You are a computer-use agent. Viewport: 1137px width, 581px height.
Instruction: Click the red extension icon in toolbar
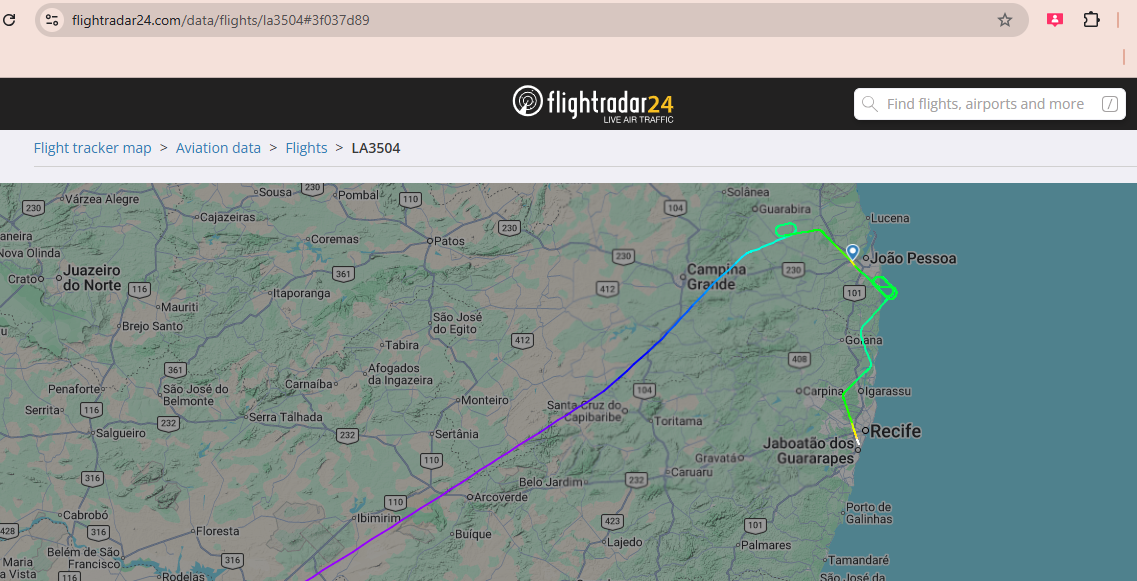pos(1054,20)
